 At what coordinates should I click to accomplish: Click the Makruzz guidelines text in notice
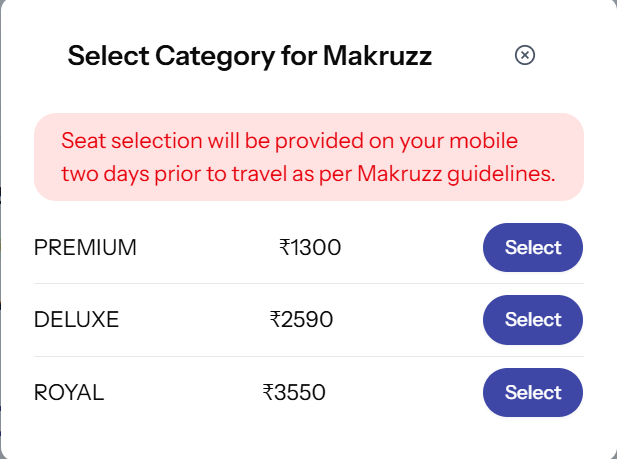click(x=456, y=174)
